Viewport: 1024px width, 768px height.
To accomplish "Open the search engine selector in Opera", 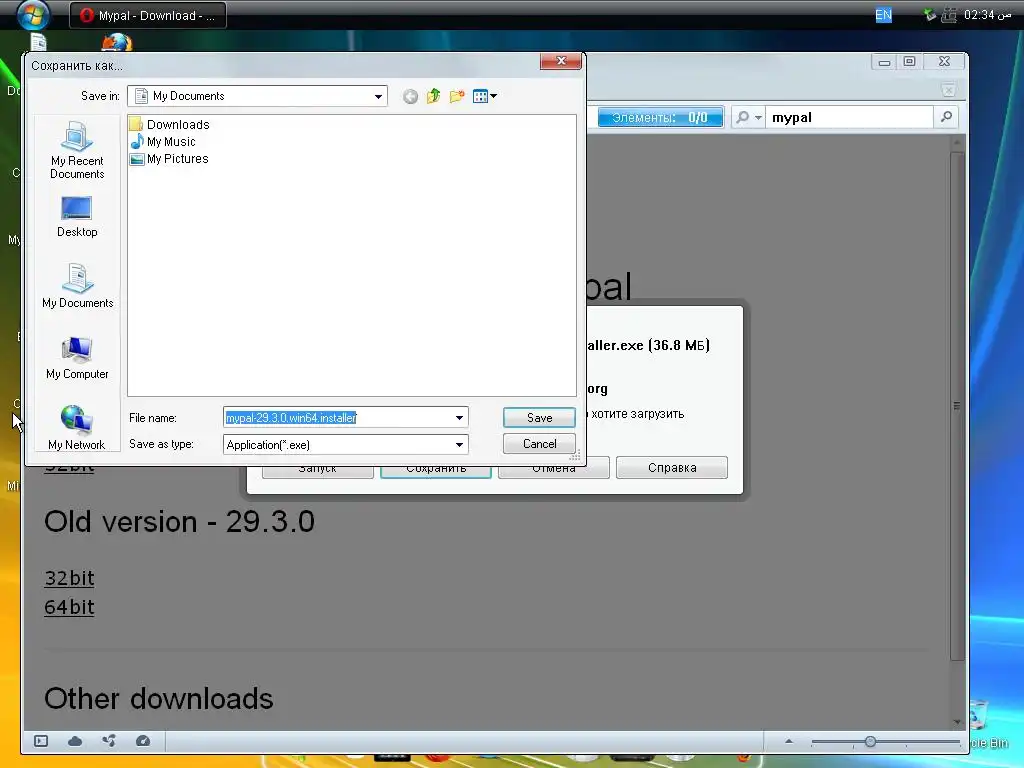I will pos(748,118).
